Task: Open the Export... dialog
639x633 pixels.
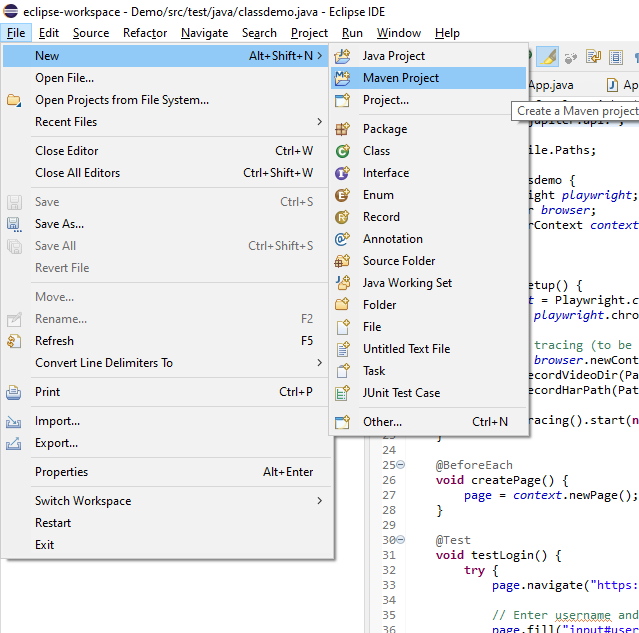Action: pyautogui.click(x=165, y=443)
